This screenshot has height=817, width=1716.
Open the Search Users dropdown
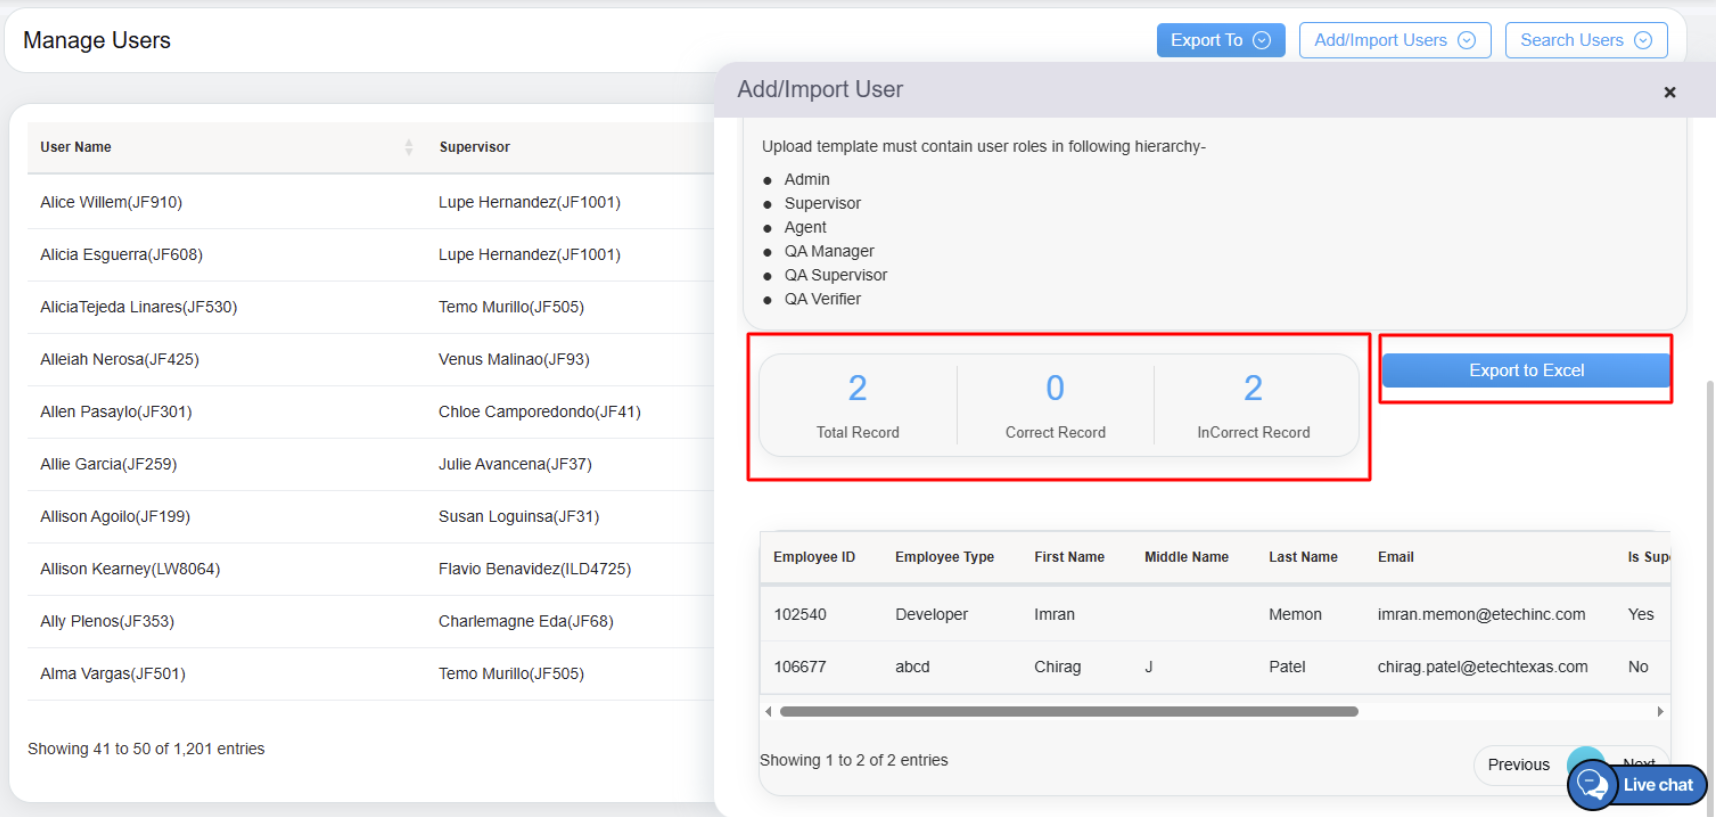pos(1585,40)
